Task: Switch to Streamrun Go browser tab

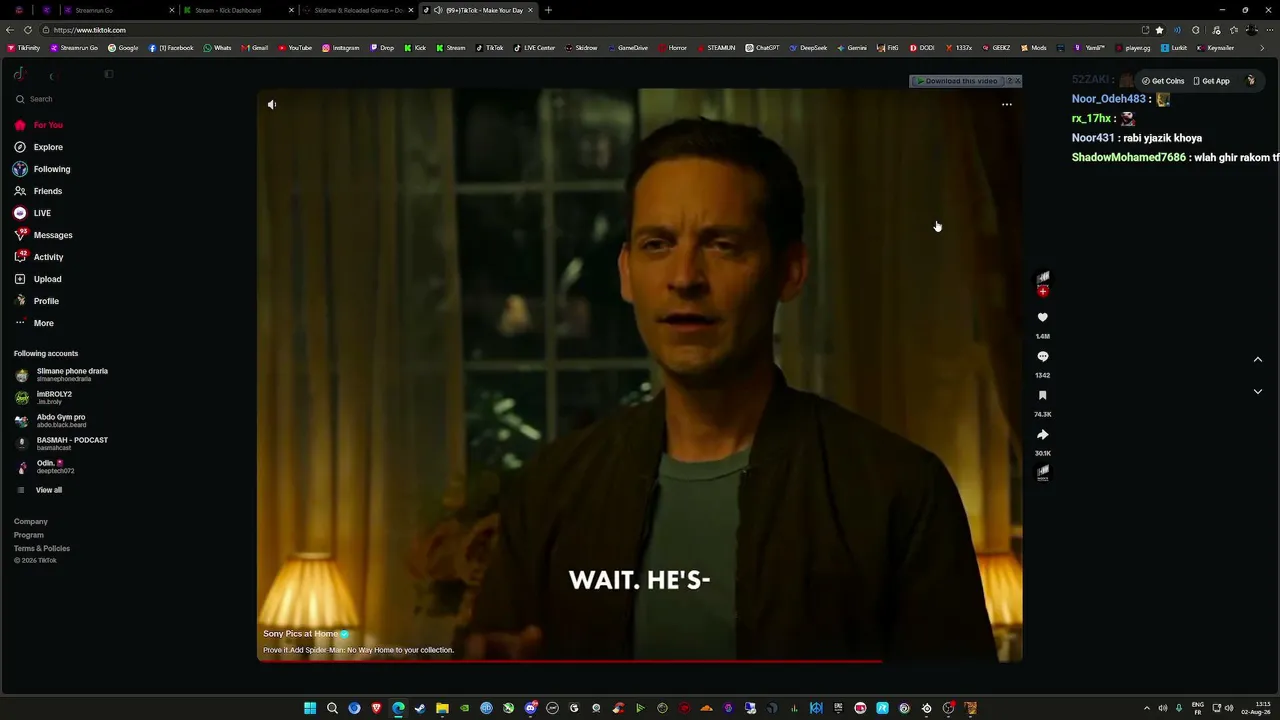Action: [118, 10]
